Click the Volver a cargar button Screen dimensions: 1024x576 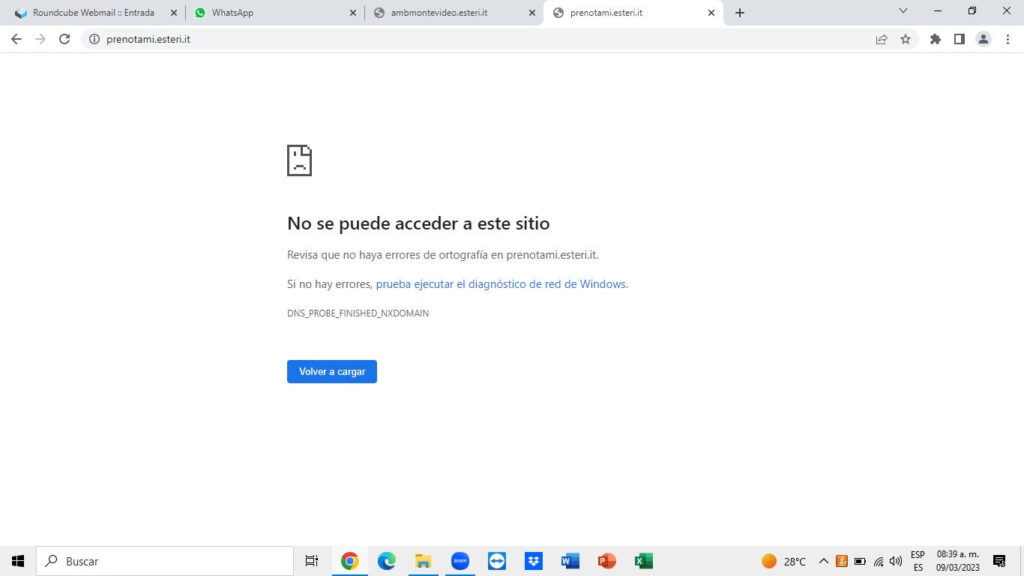tap(331, 371)
